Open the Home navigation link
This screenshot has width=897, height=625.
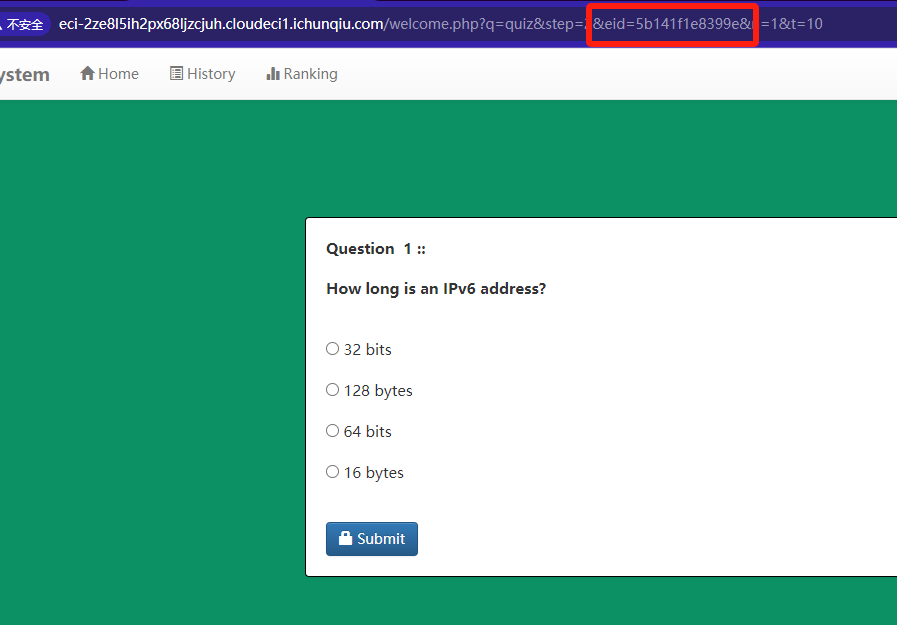109,74
